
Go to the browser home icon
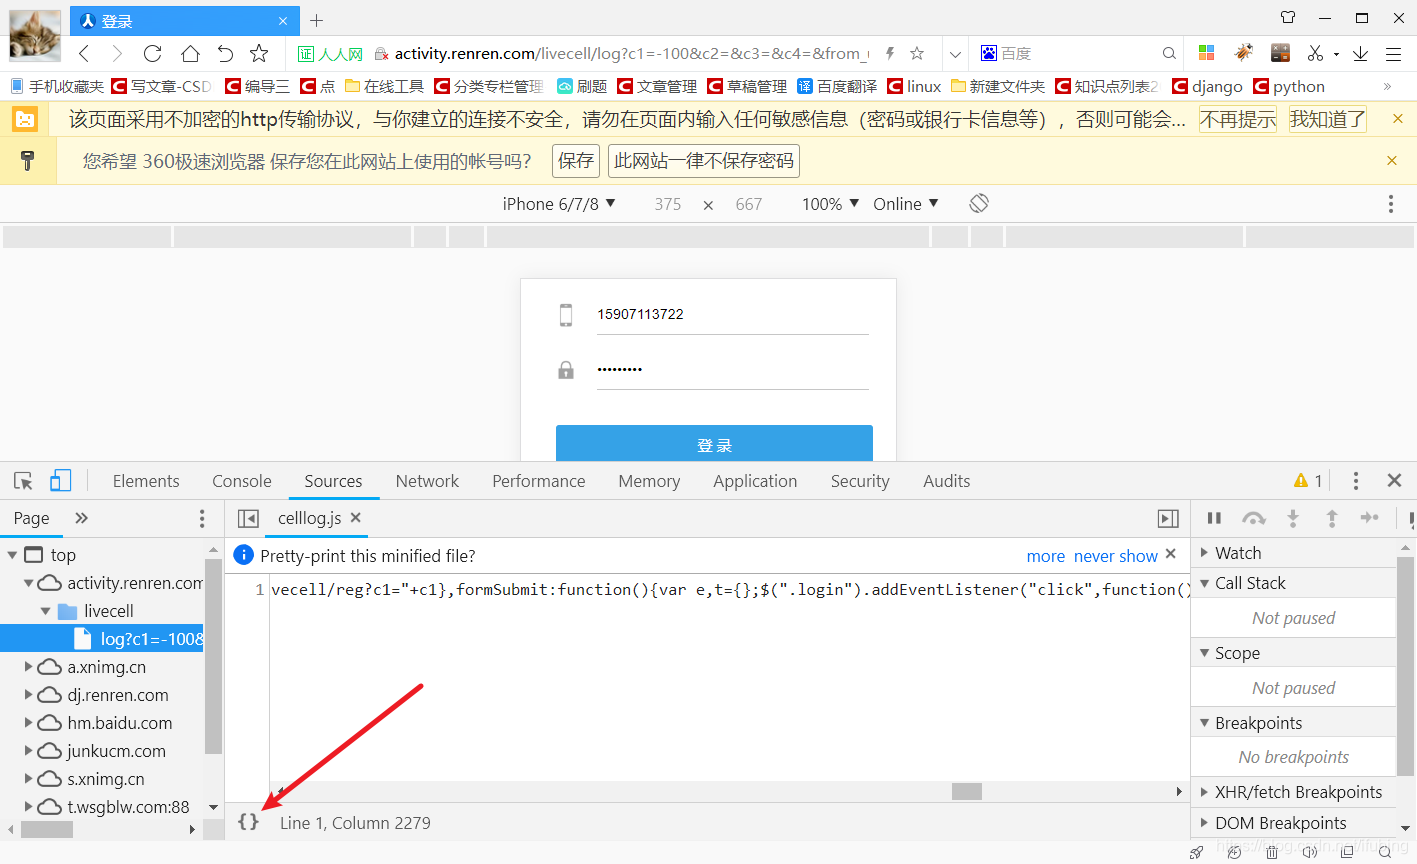(190, 54)
